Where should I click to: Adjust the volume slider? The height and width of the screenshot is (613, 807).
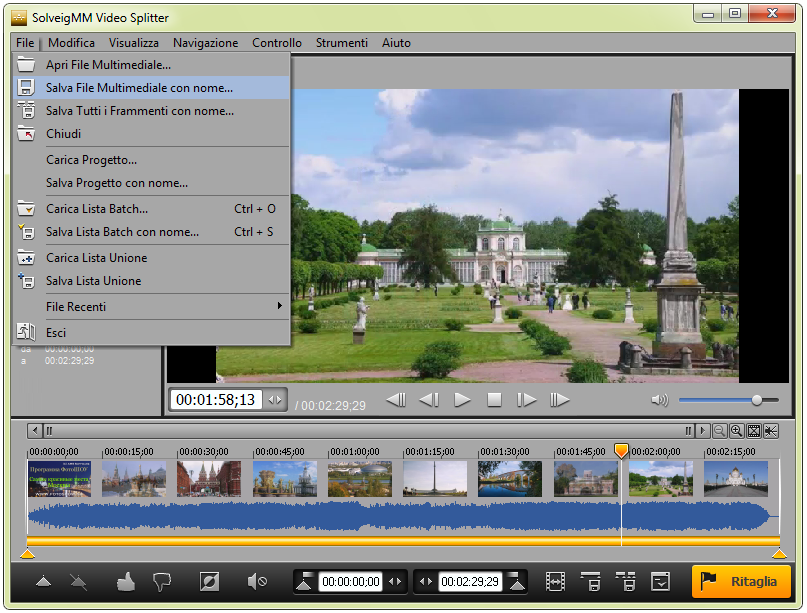click(x=728, y=400)
